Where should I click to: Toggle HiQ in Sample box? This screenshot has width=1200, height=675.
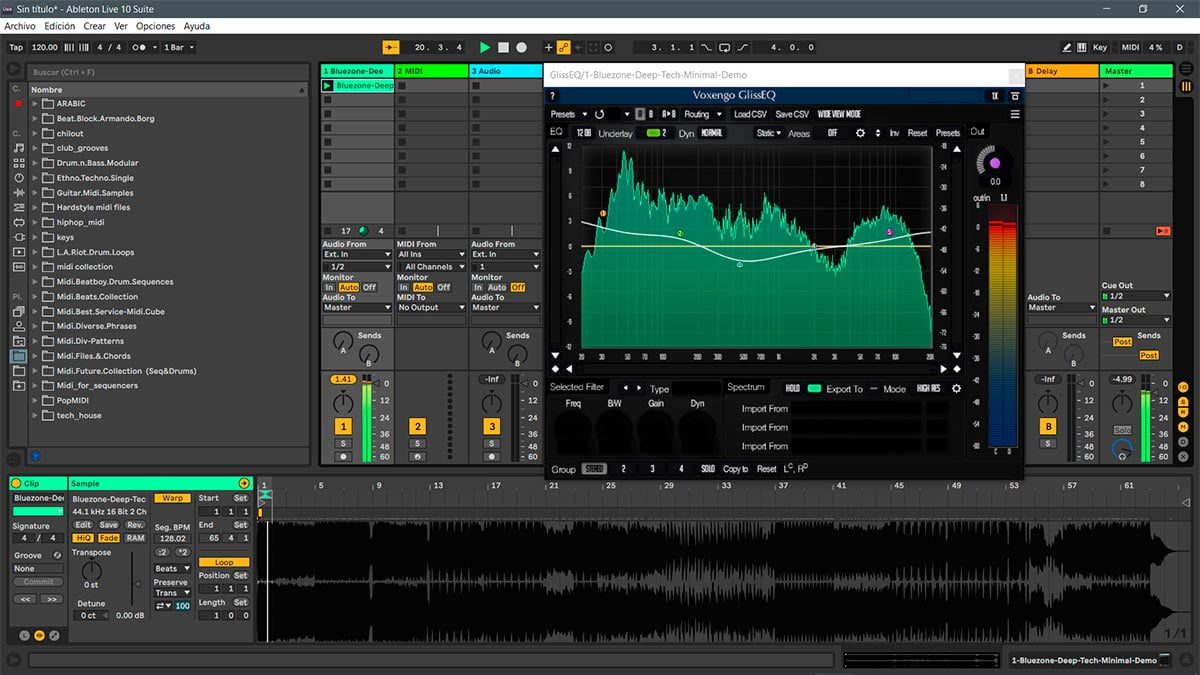tap(83, 538)
